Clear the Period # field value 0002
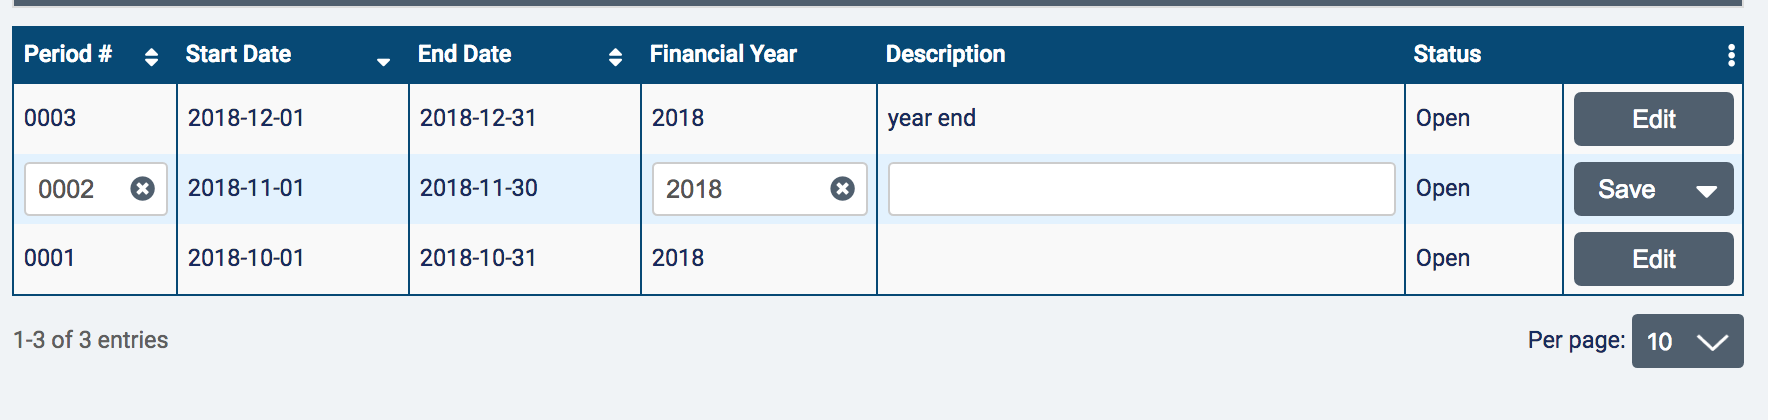 (x=143, y=189)
